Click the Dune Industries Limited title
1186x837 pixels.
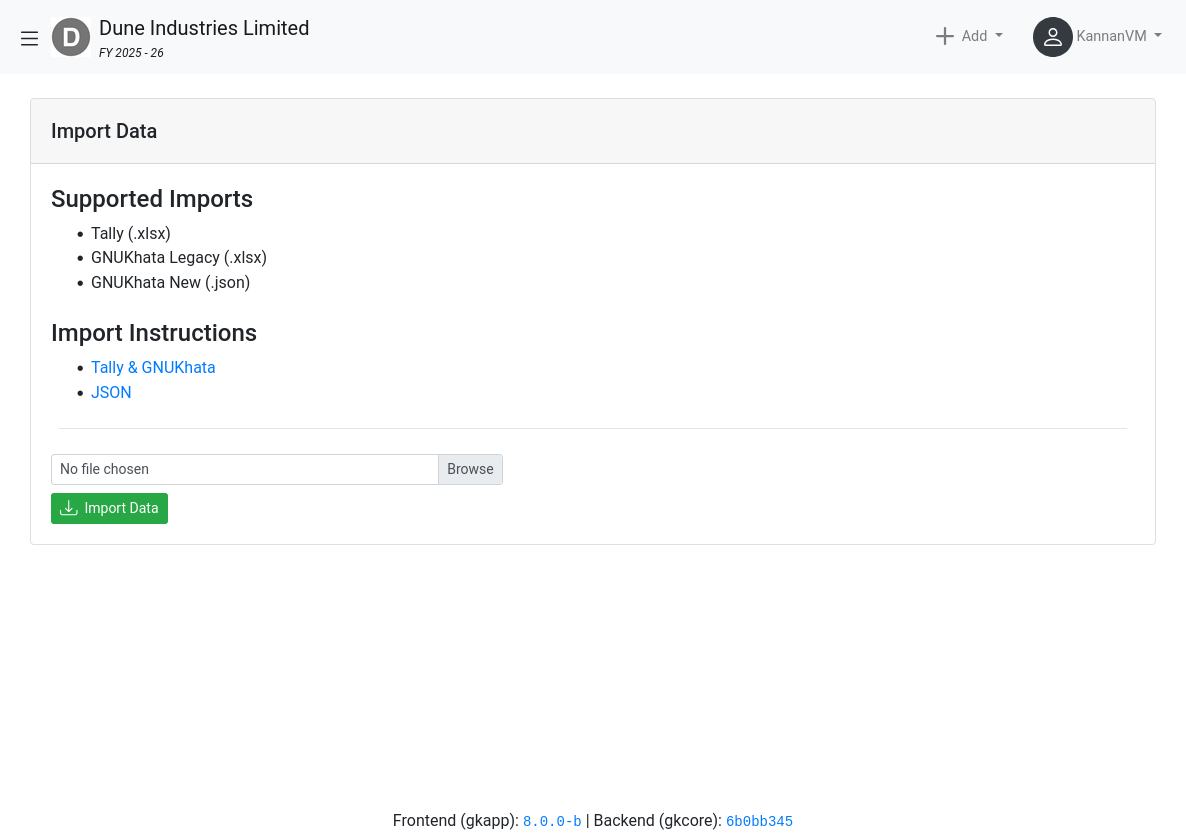coord(204,28)
